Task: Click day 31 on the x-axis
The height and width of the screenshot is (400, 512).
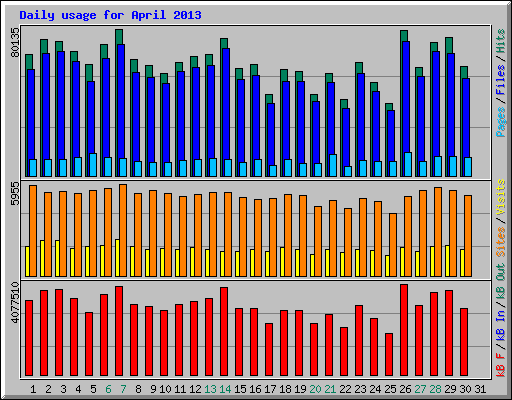Action: pyautogui.click(x=480, y=389)
